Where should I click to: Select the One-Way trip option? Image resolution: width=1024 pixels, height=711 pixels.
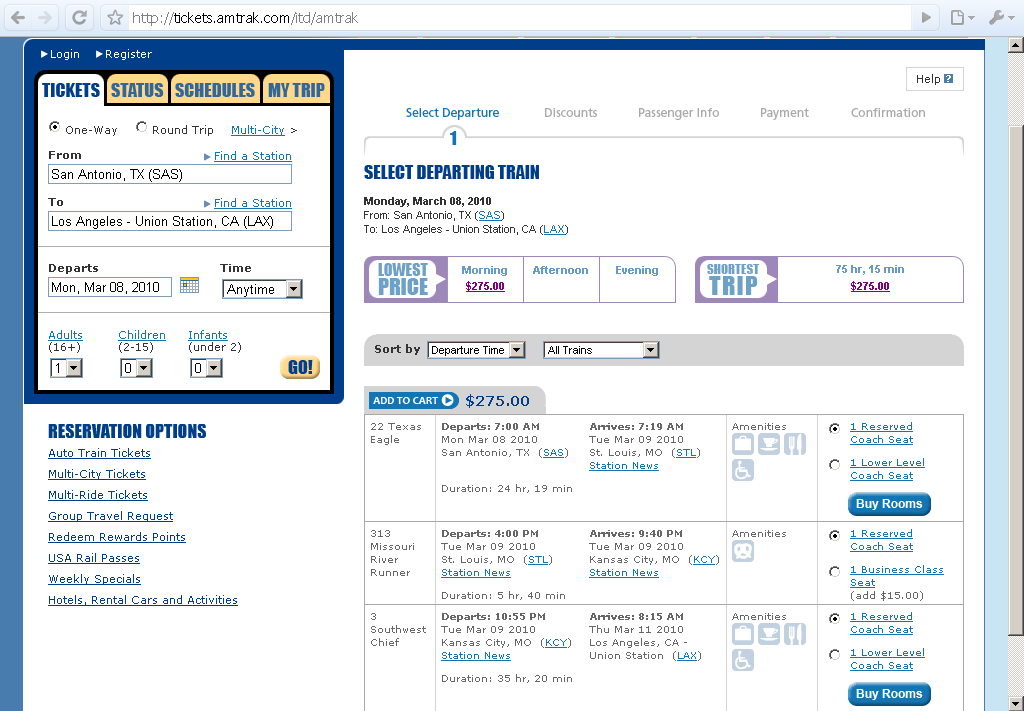55,127
